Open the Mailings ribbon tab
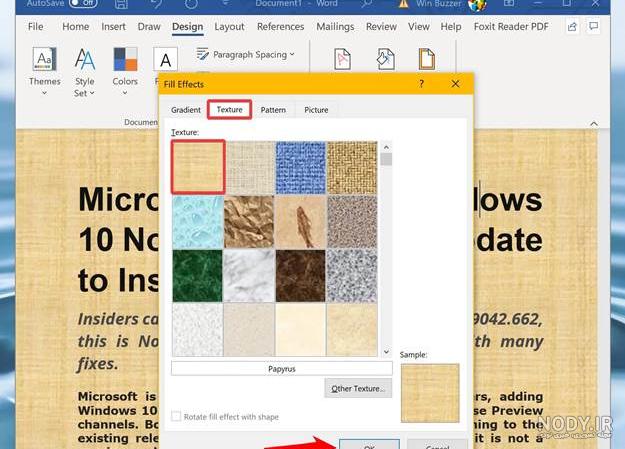The image size is (625, 449). (335, 26)
